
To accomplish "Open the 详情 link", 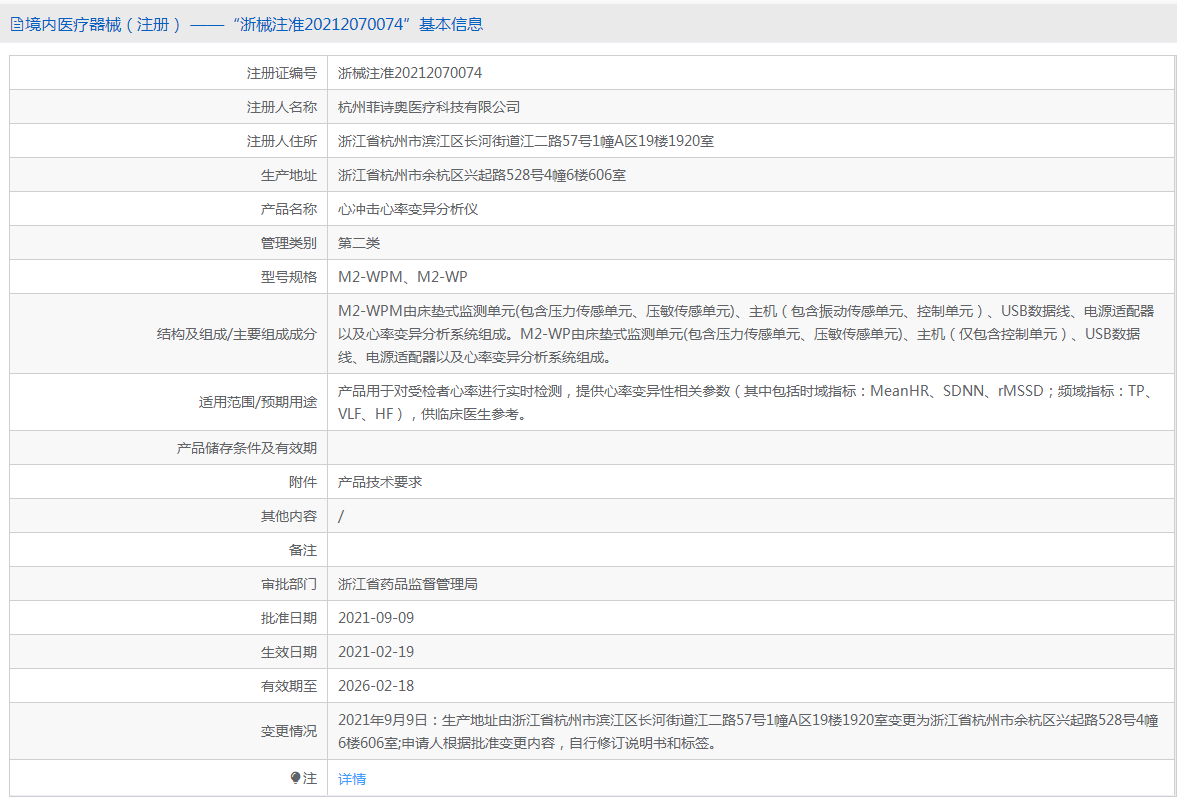I will (352, 779).
